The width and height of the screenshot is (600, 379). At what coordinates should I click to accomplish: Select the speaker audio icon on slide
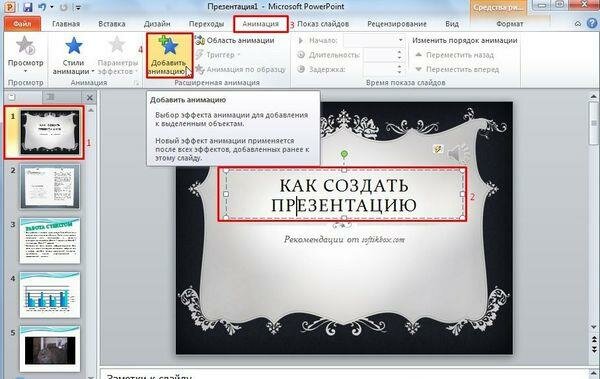pos(458,153)
